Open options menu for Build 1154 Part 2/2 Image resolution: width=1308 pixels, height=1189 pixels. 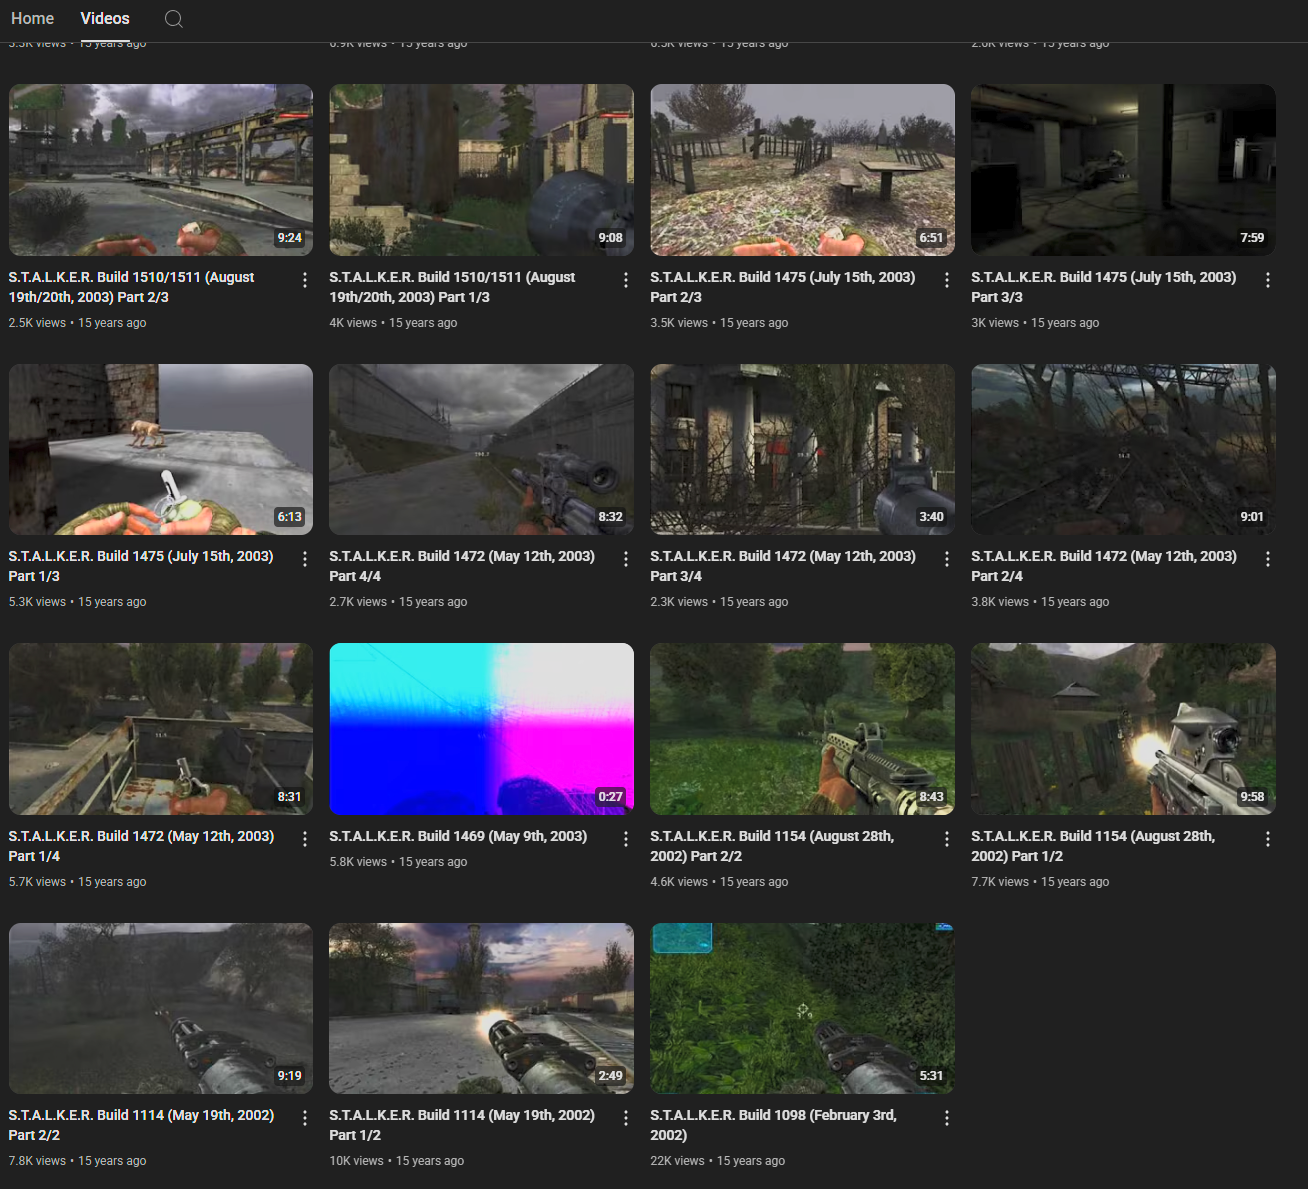(947, 839)
